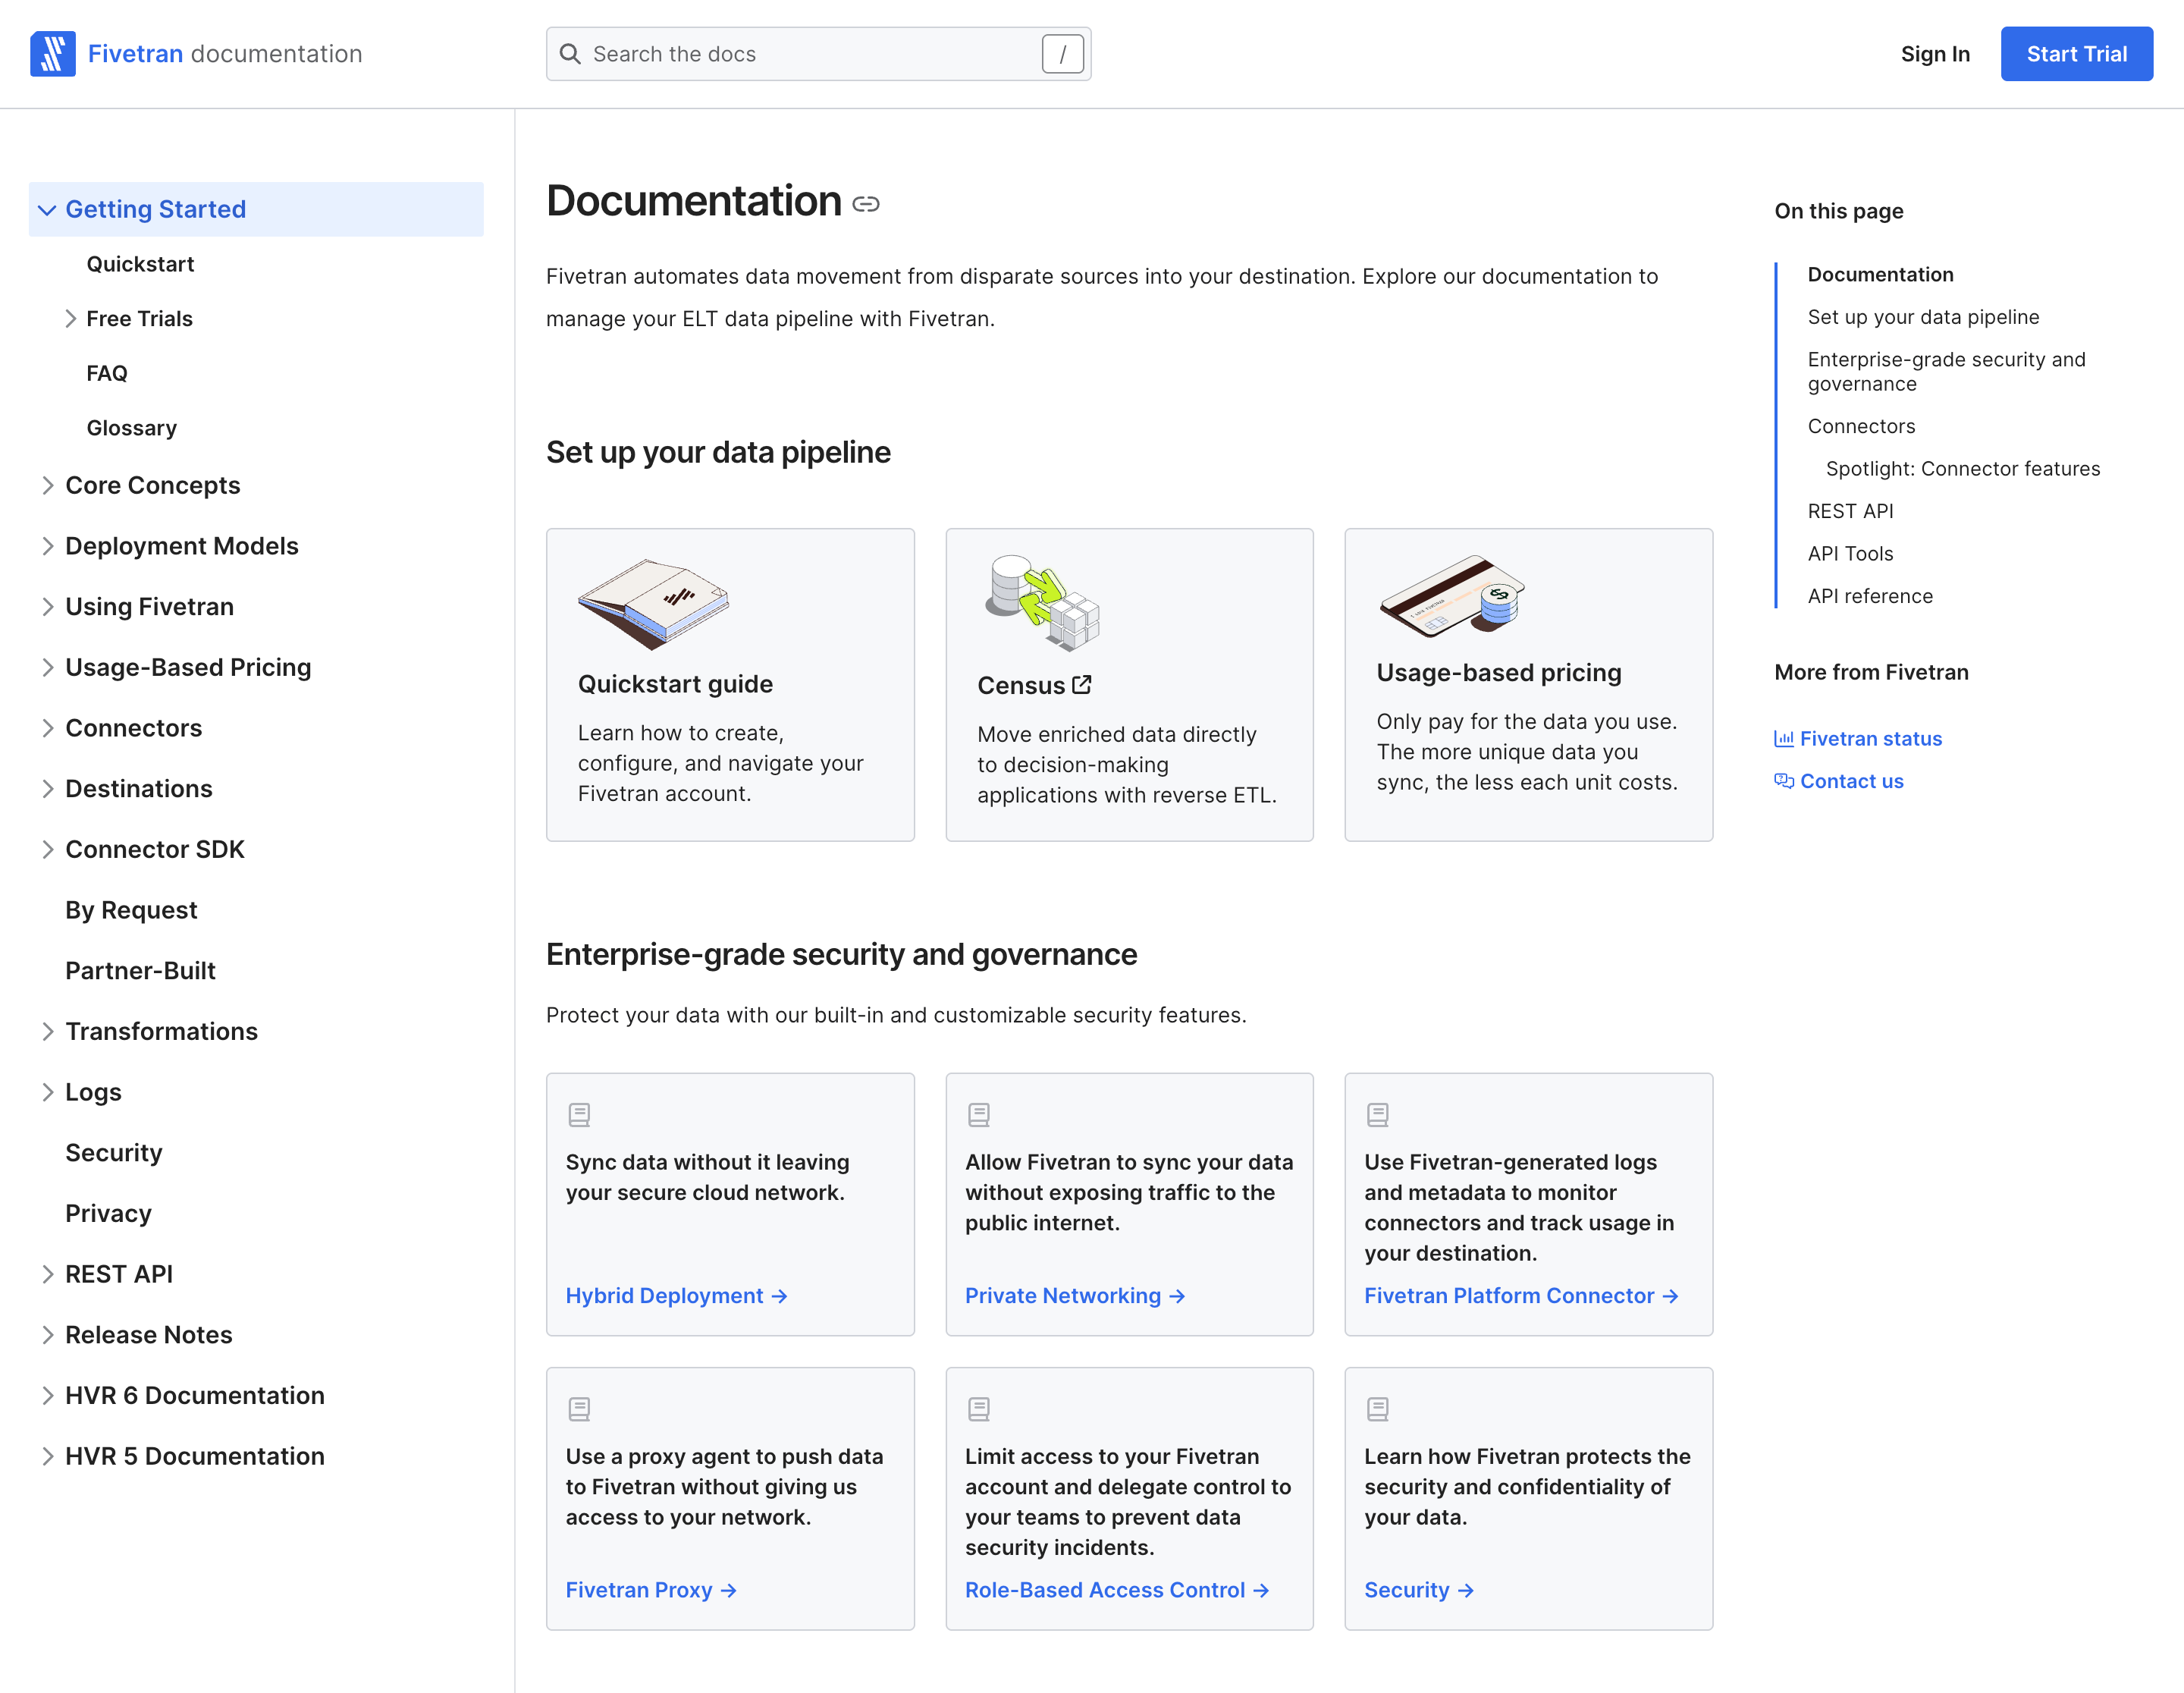
Task: Open Quickstart in the sidebar
Action: (140, 265)
